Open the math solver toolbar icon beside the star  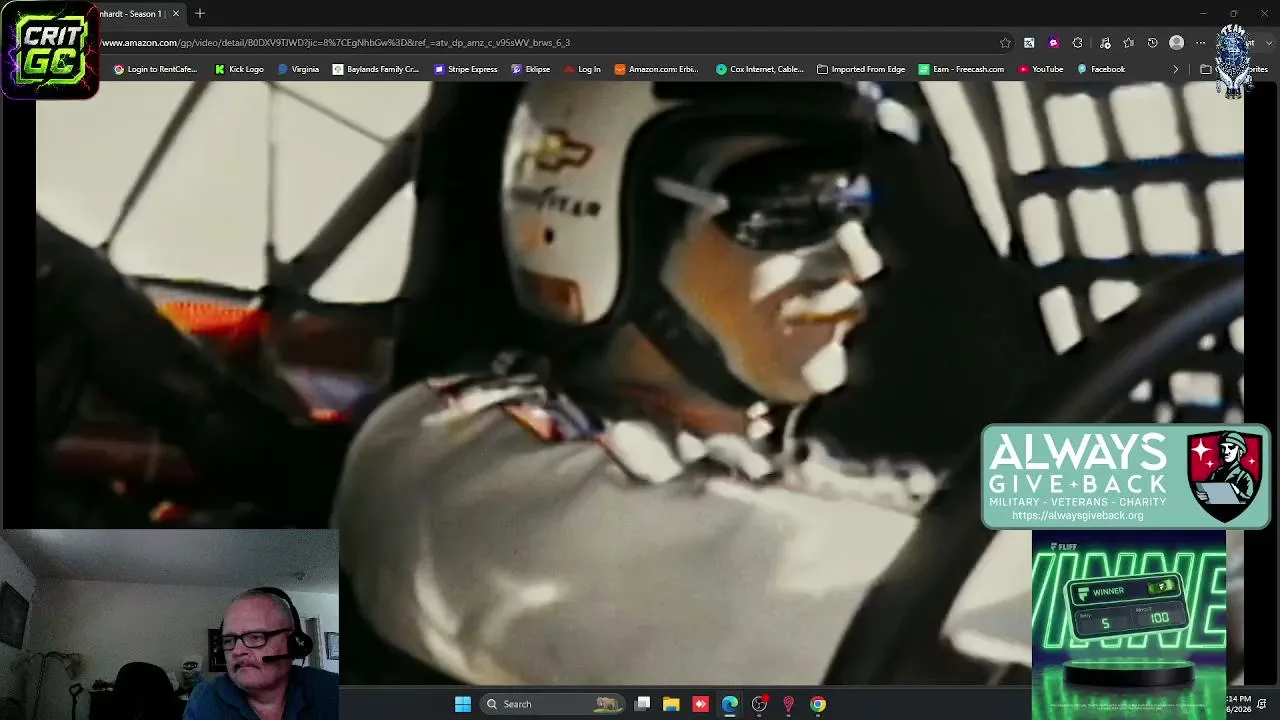1029,43
